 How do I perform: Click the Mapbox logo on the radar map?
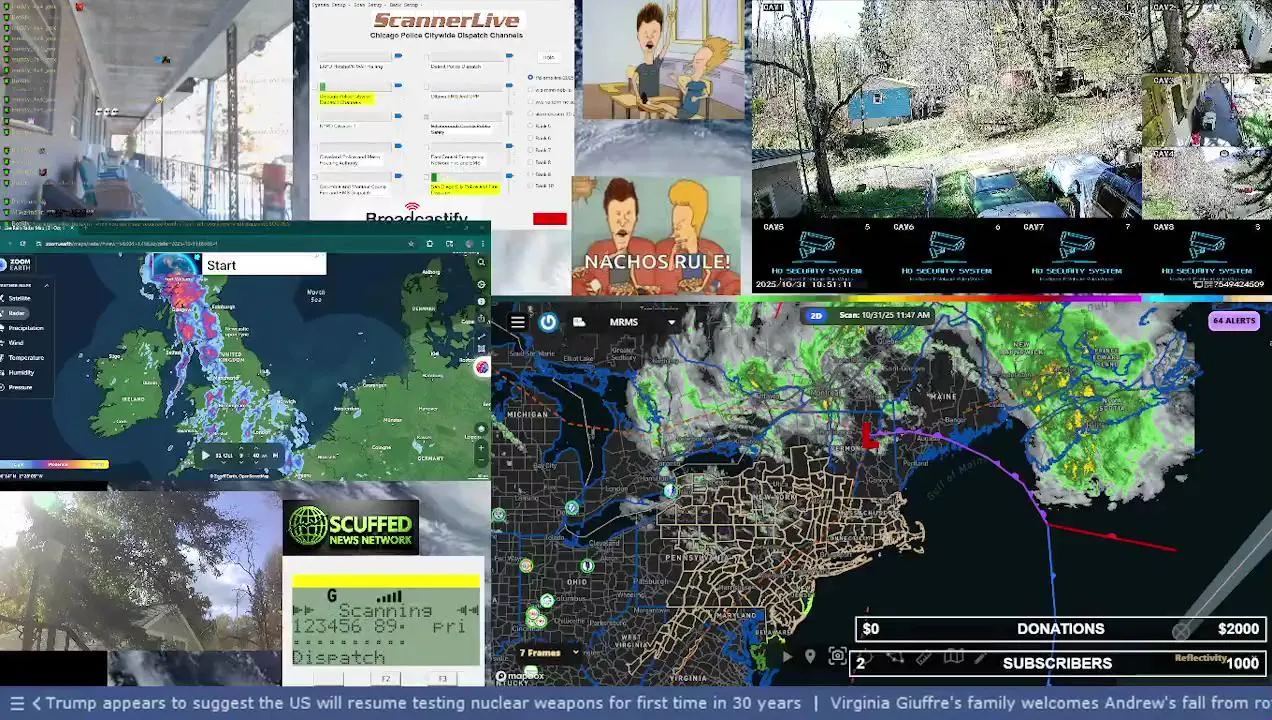pos(521,676)
